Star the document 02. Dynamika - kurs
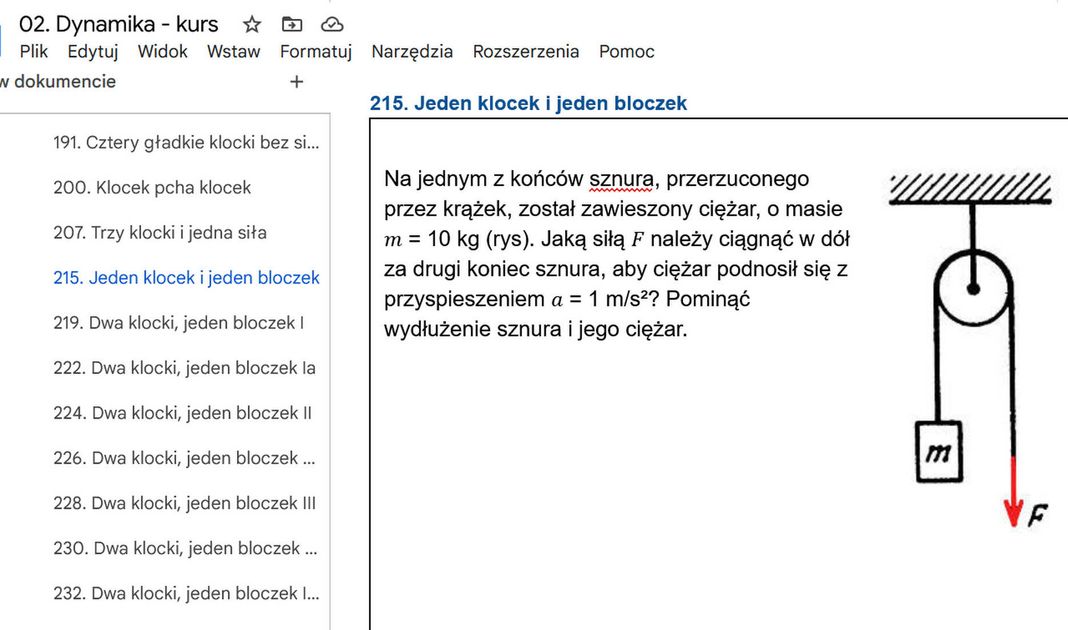 pos(252,24)
